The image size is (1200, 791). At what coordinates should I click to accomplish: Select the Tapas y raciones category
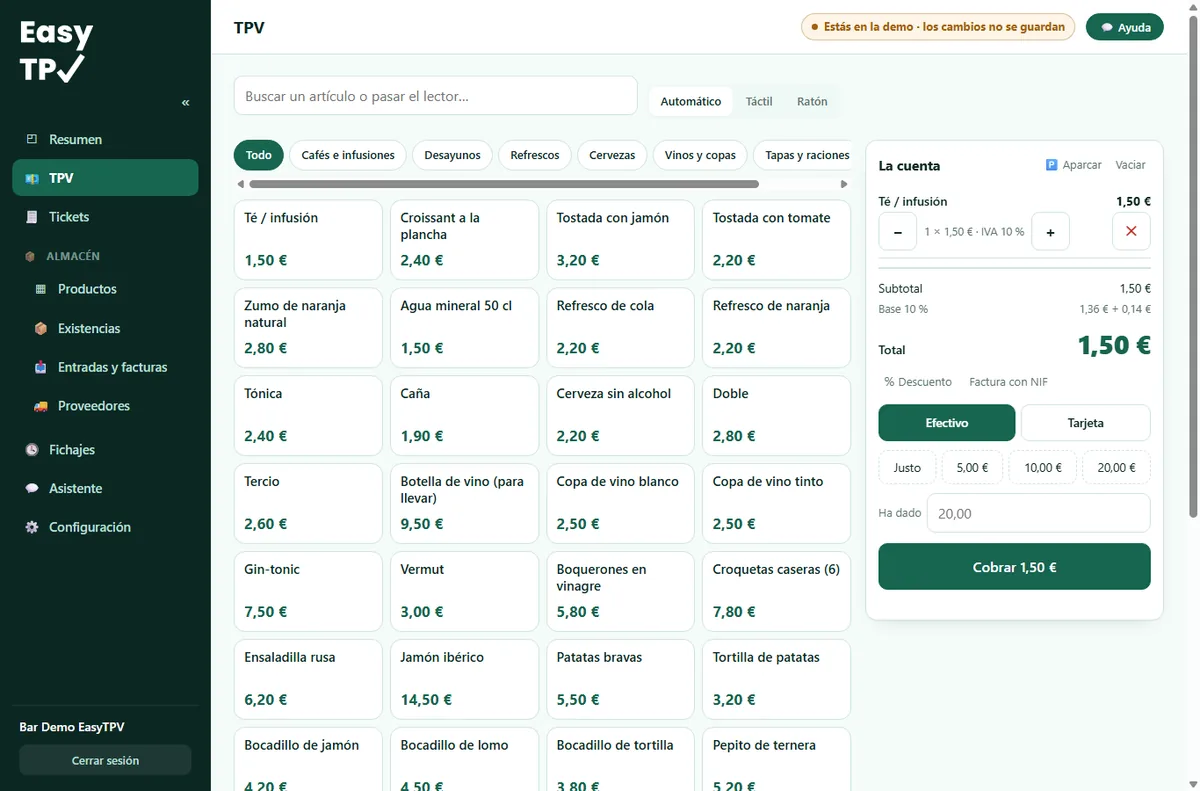[802, 155]
